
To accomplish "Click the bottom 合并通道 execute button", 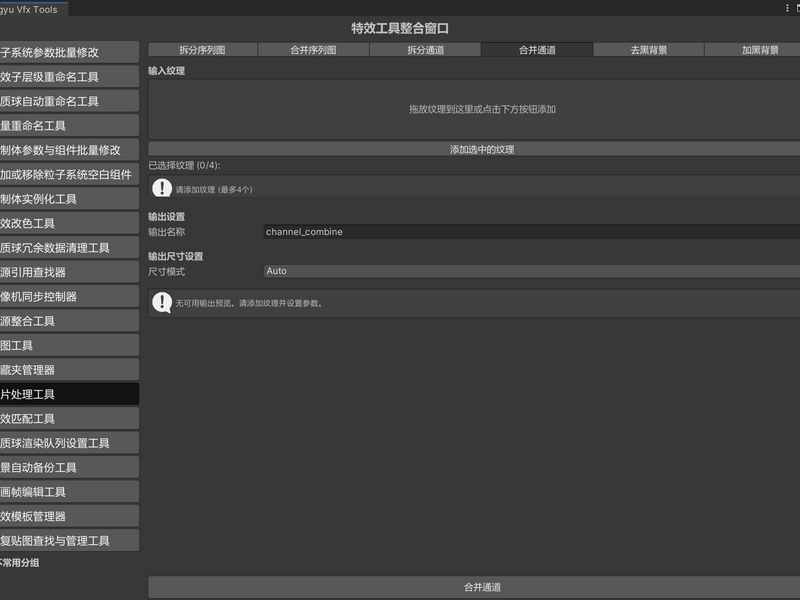I will pos(474,587).
